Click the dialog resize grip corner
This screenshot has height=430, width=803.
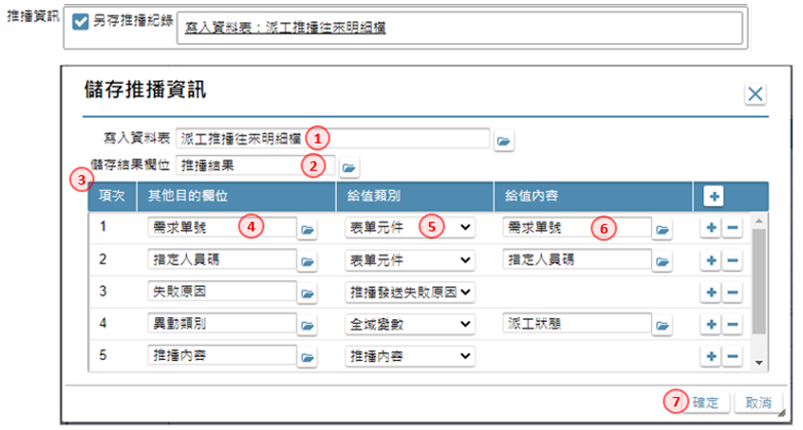click(781, 413)
